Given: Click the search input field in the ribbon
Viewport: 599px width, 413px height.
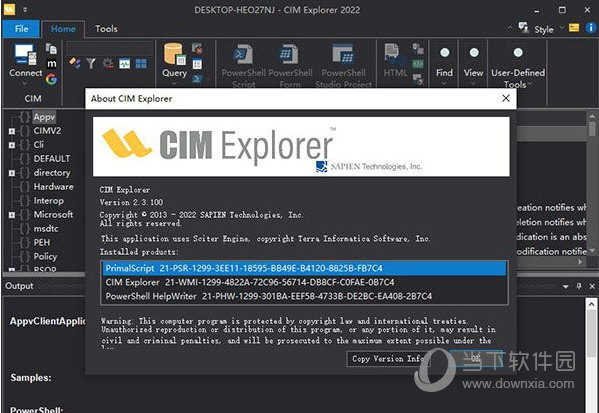Looking at the screenshot, I should tap(110, 49).
